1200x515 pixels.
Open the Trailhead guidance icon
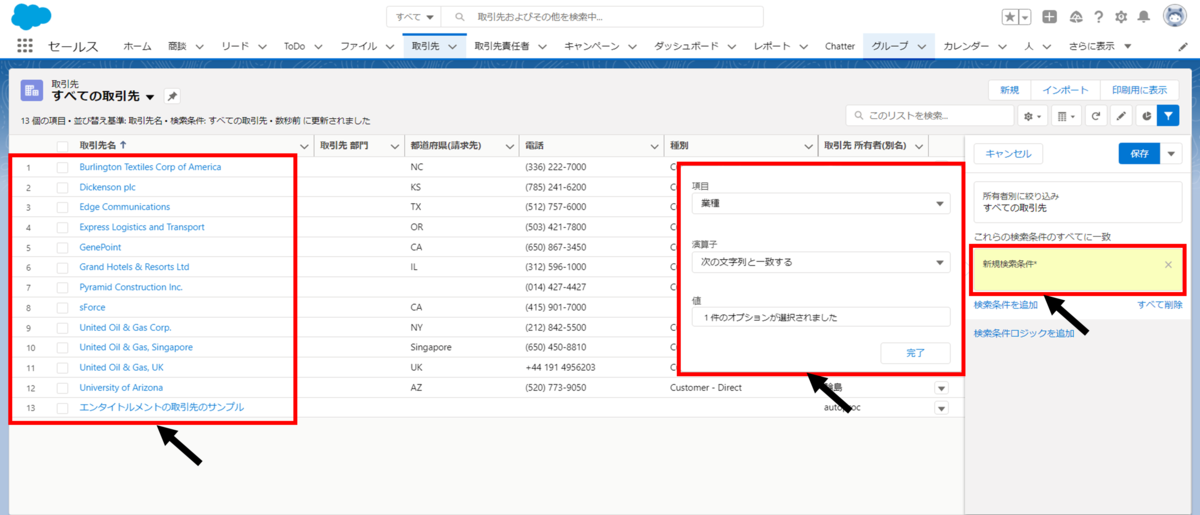click(x=1076, y=17)
